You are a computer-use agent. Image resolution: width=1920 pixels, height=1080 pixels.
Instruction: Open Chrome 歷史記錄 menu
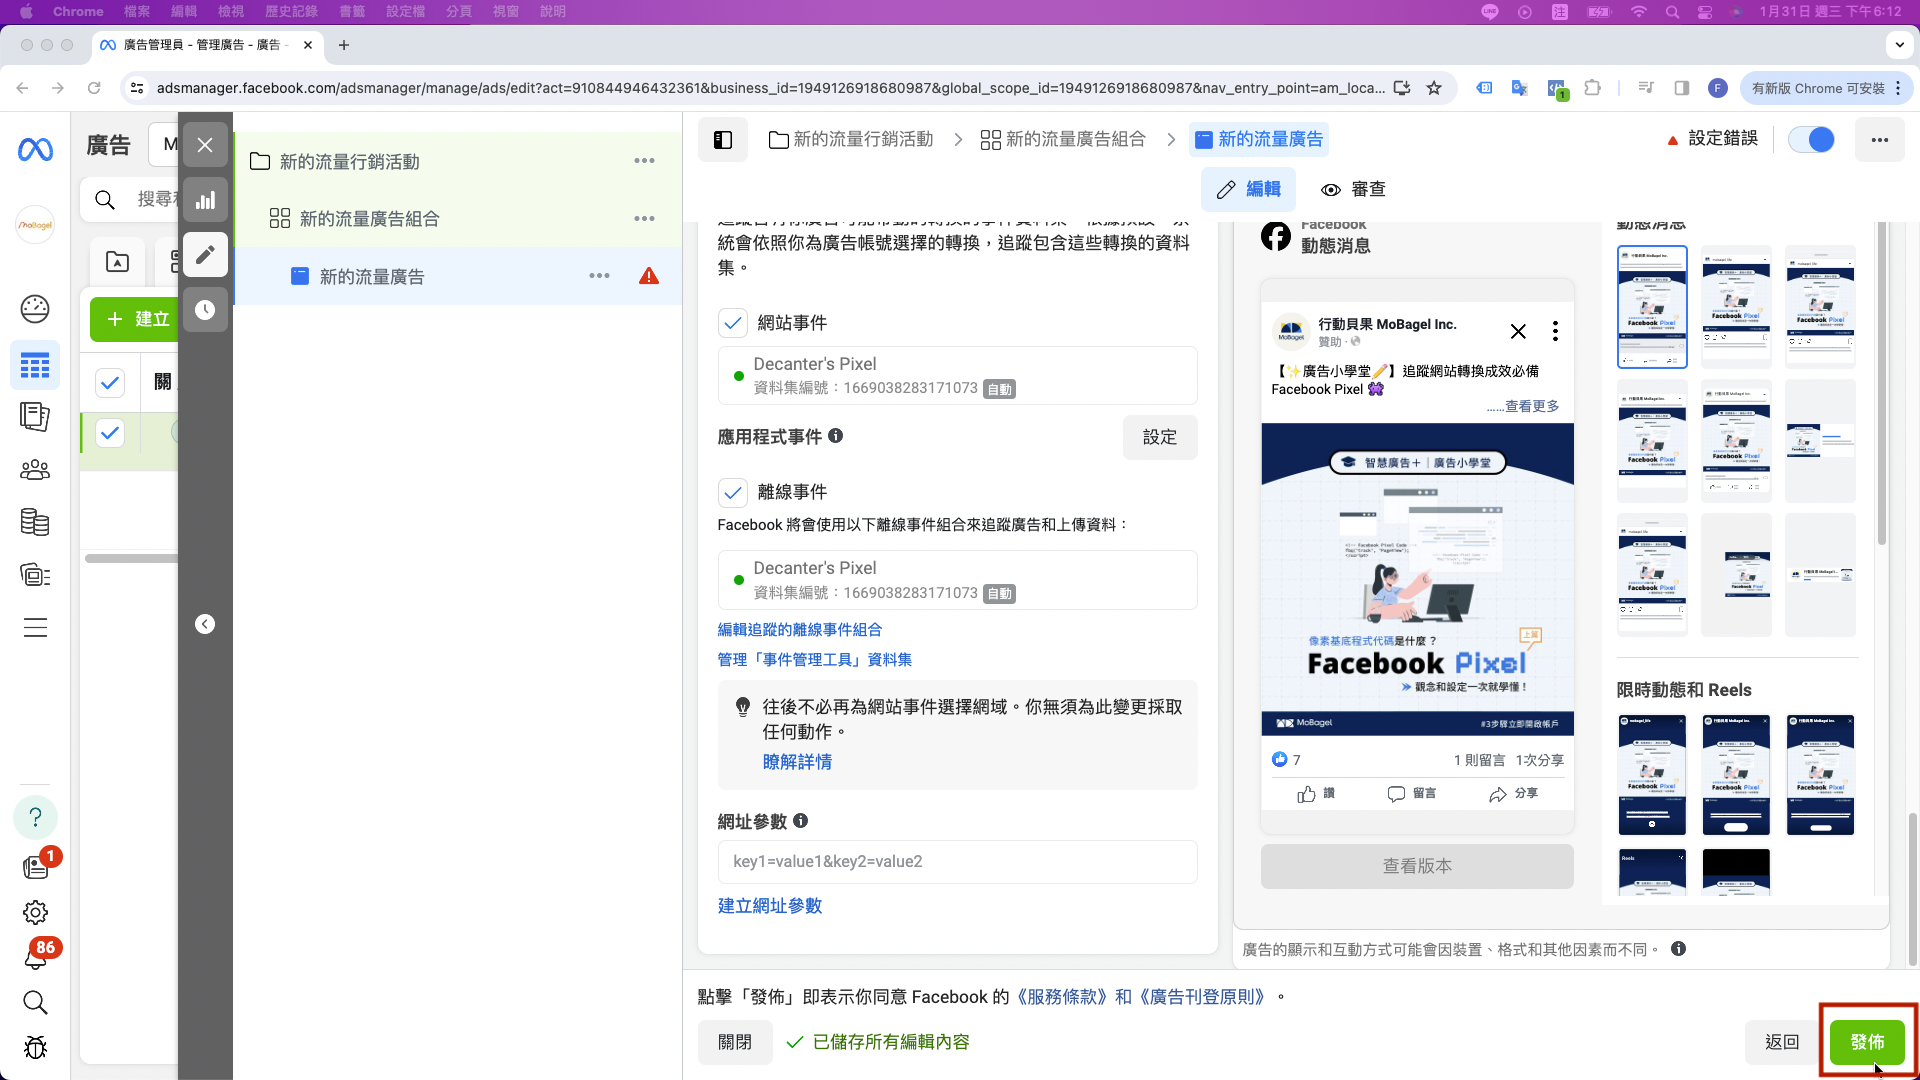[291, 11]
